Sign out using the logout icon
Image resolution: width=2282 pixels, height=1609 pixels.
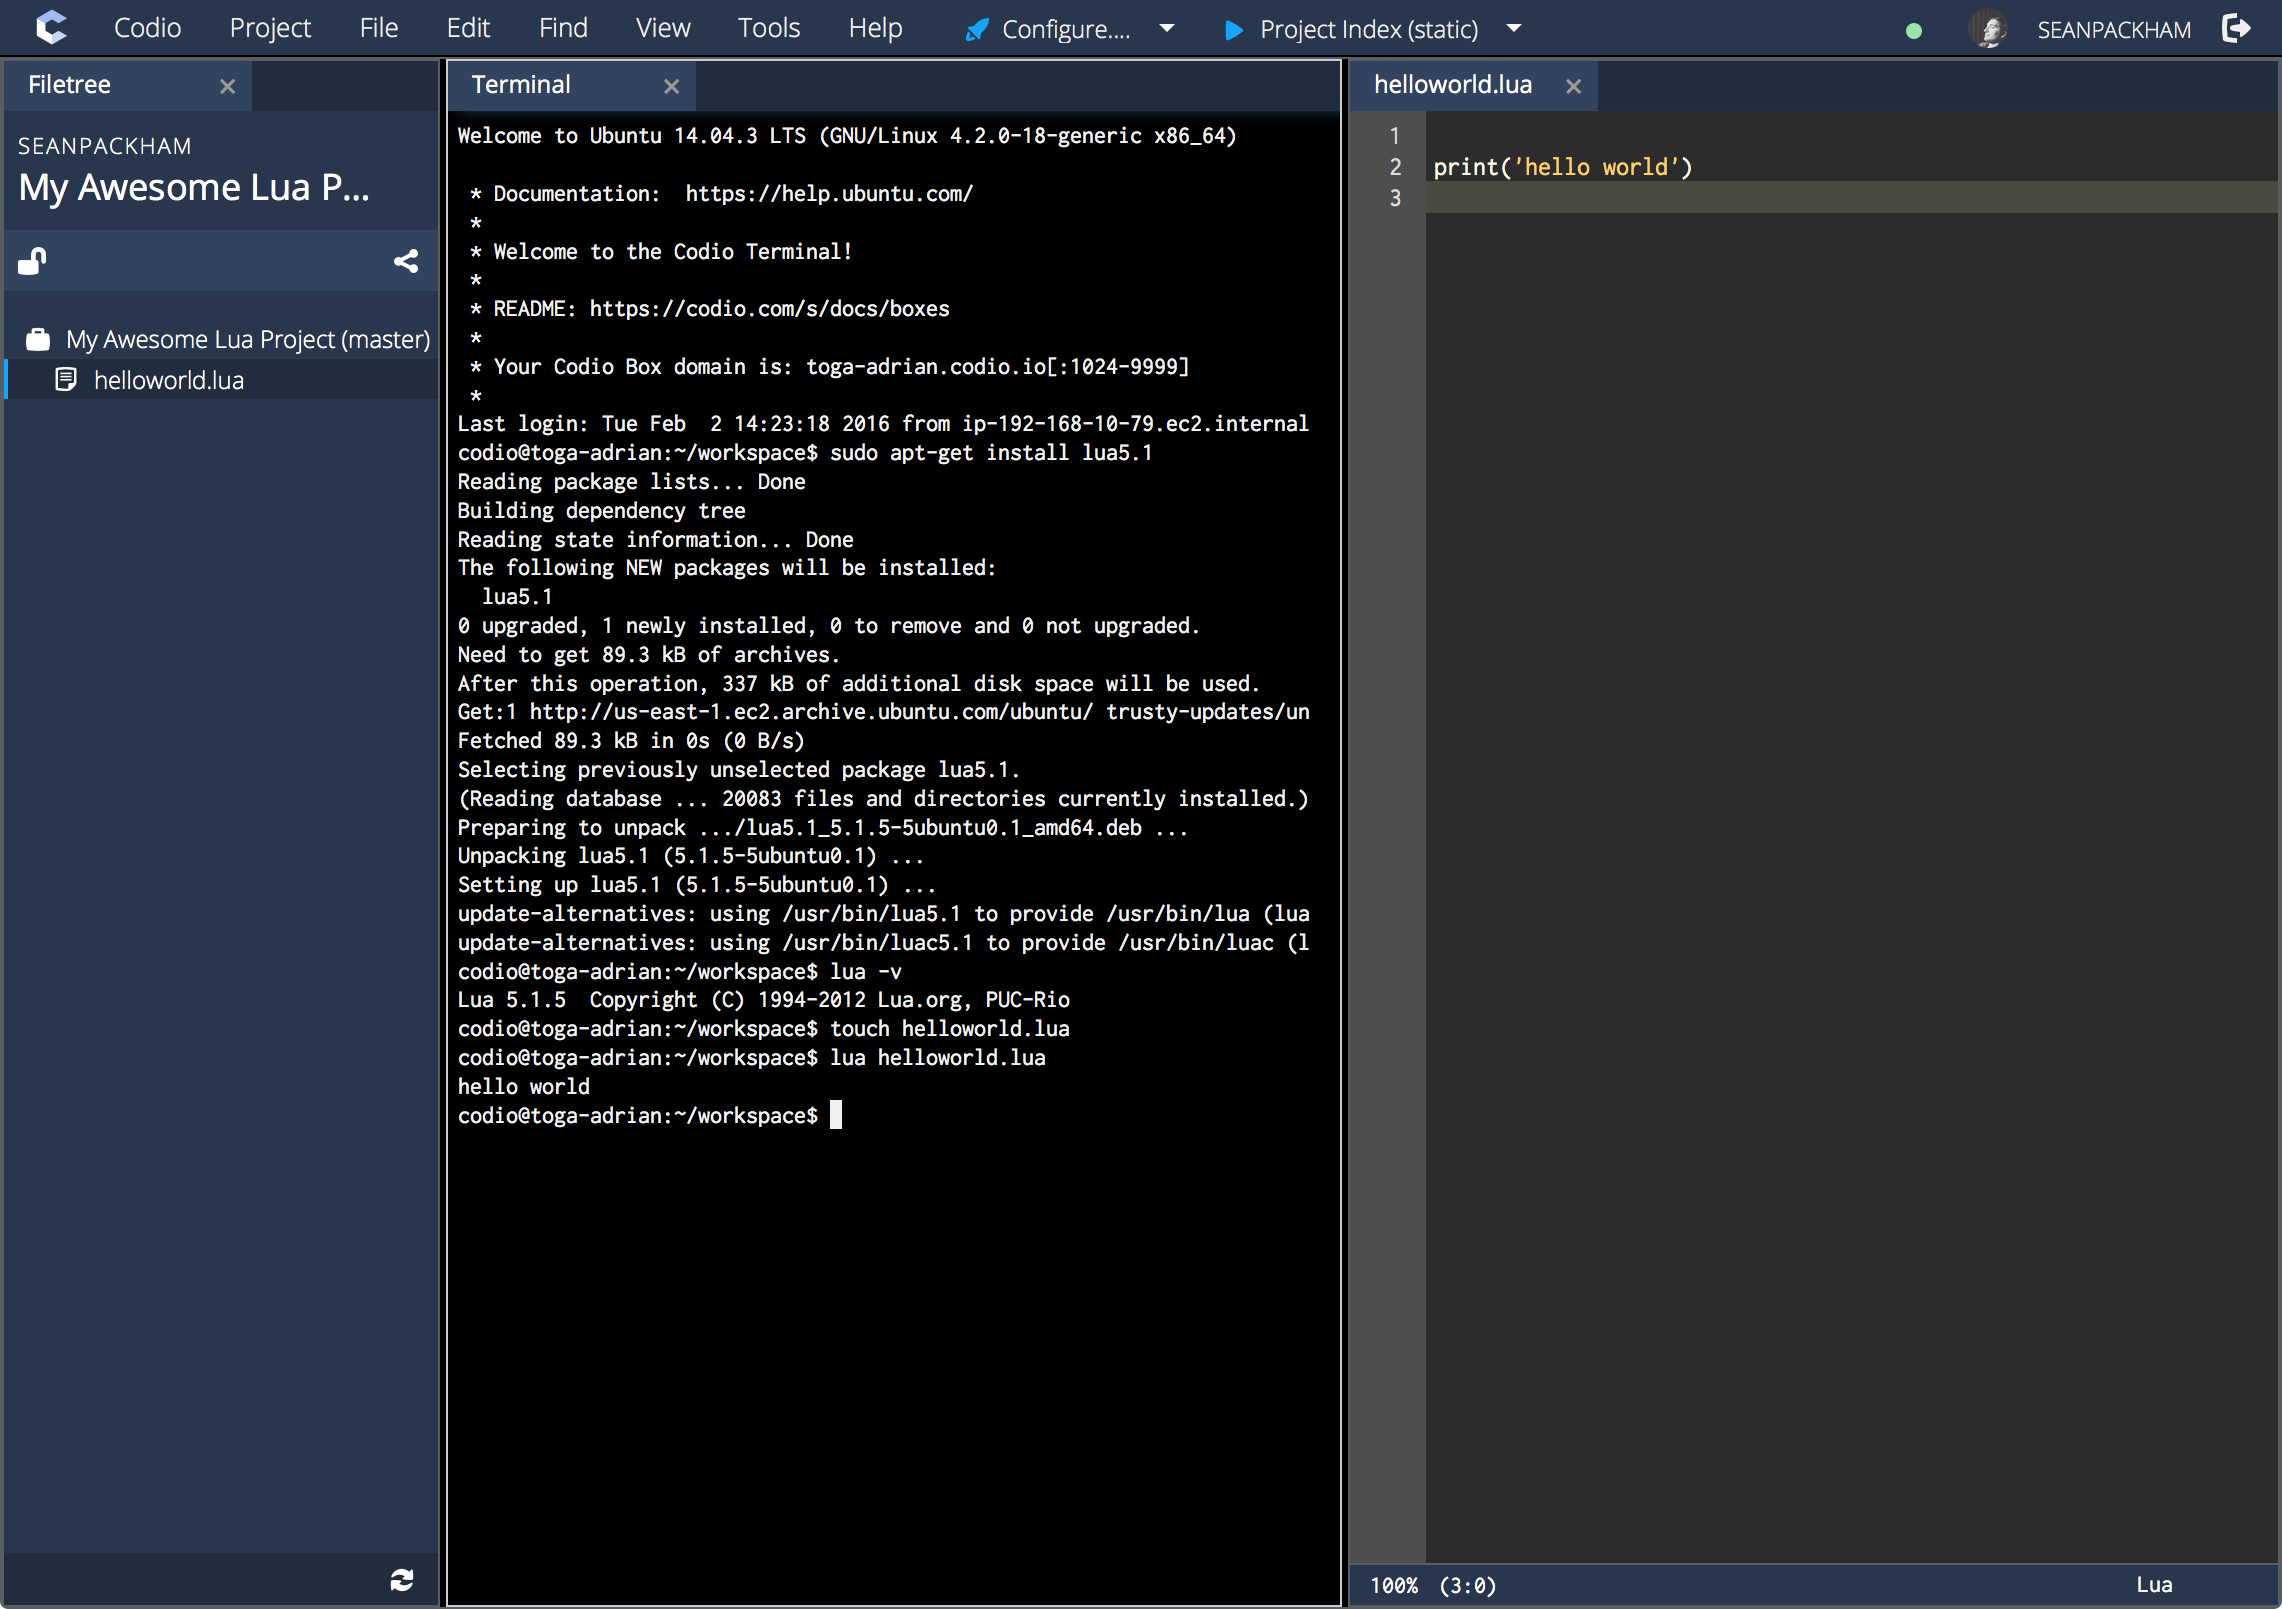[2237, 28]
